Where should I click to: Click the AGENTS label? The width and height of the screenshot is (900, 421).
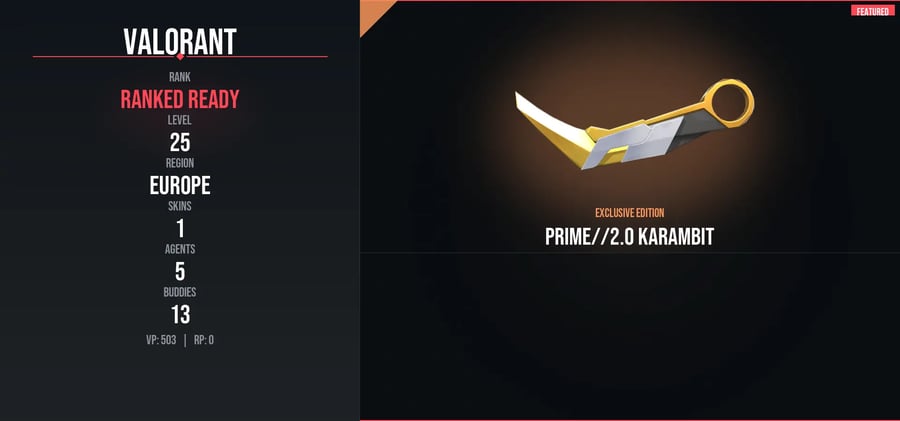180,249
